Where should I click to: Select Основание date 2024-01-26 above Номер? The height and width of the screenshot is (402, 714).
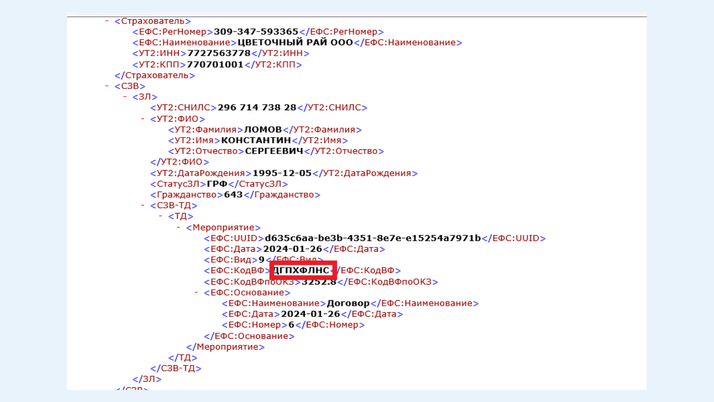click(x=310, y=314)
